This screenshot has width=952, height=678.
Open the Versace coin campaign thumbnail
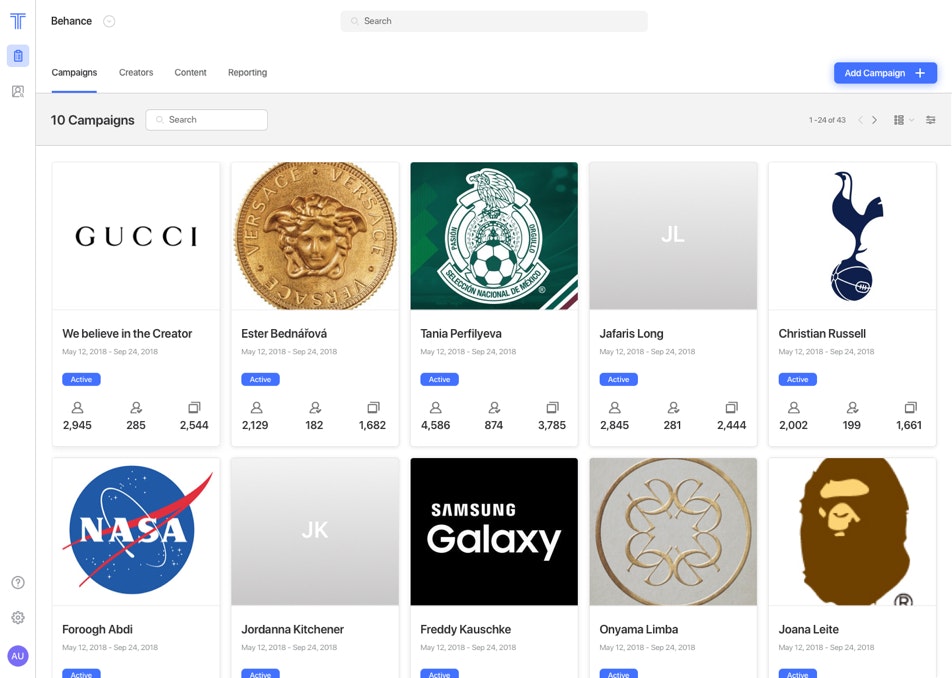click(x=315, y=236)
